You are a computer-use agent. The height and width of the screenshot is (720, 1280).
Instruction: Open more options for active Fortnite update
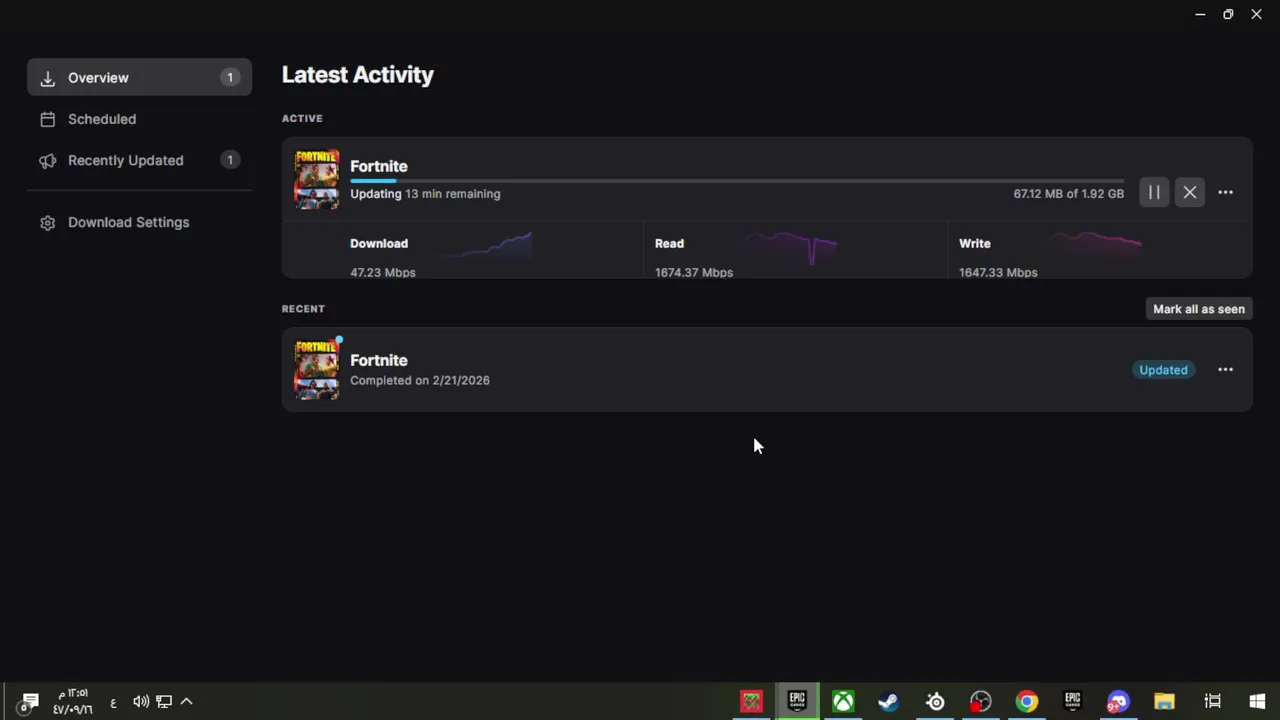click(x=1225, y=193)
